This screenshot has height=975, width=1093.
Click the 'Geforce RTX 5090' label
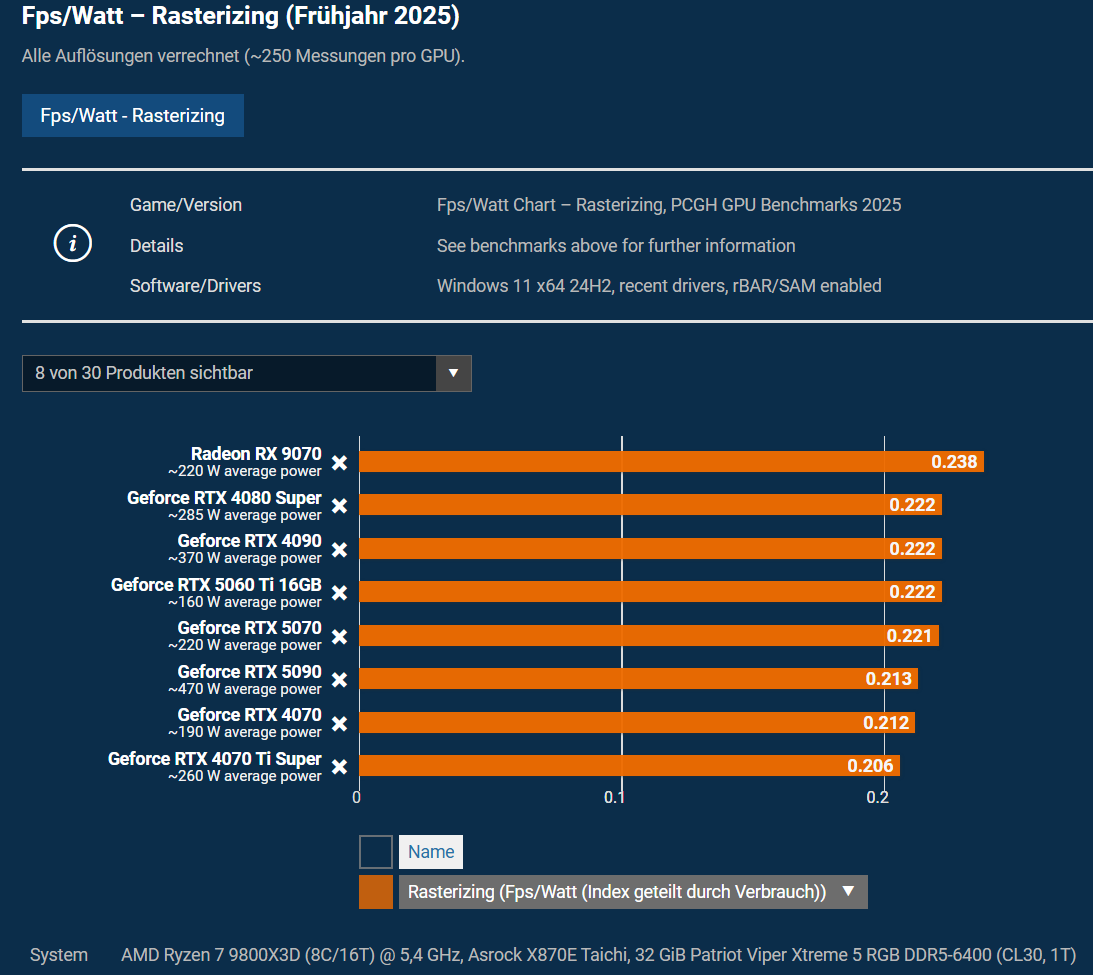click(250, 672)
